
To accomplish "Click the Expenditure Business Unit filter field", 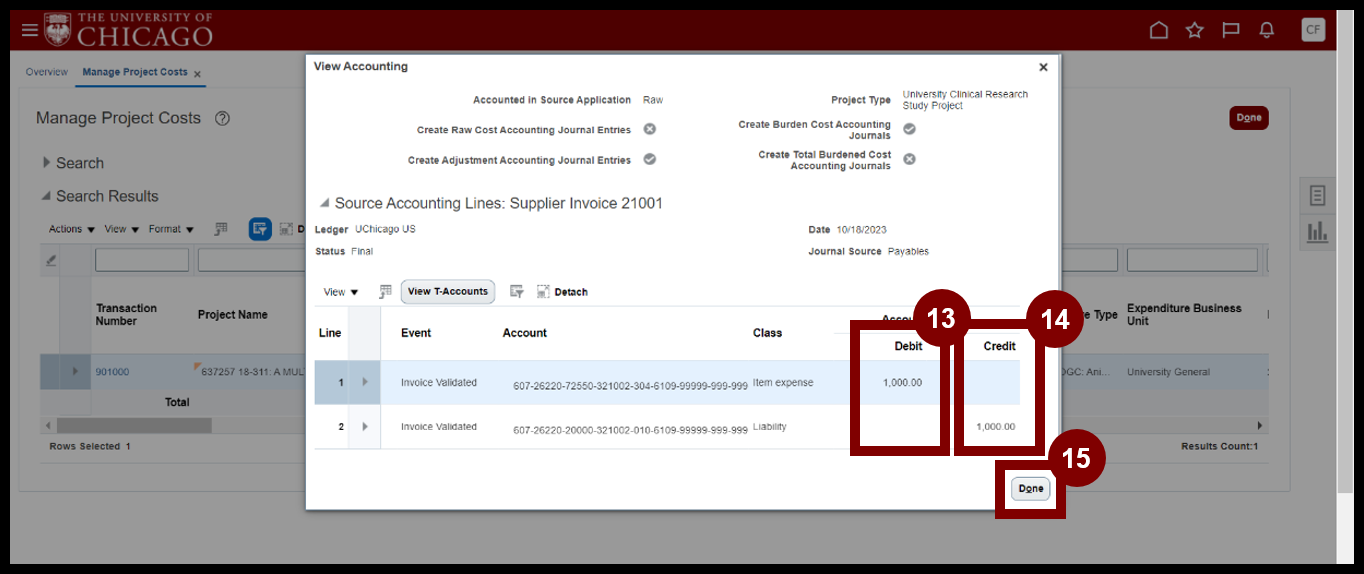I will tap(1192, 260).
